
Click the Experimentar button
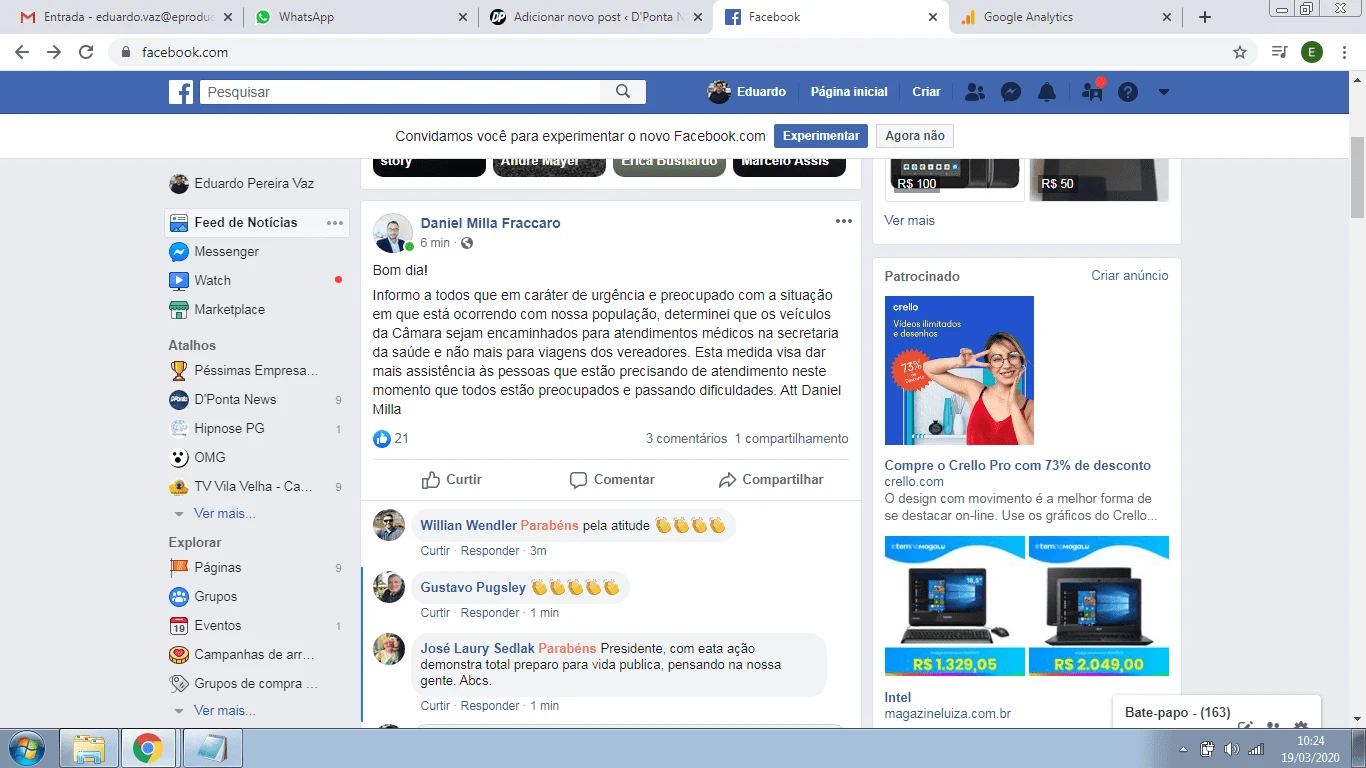821,136
